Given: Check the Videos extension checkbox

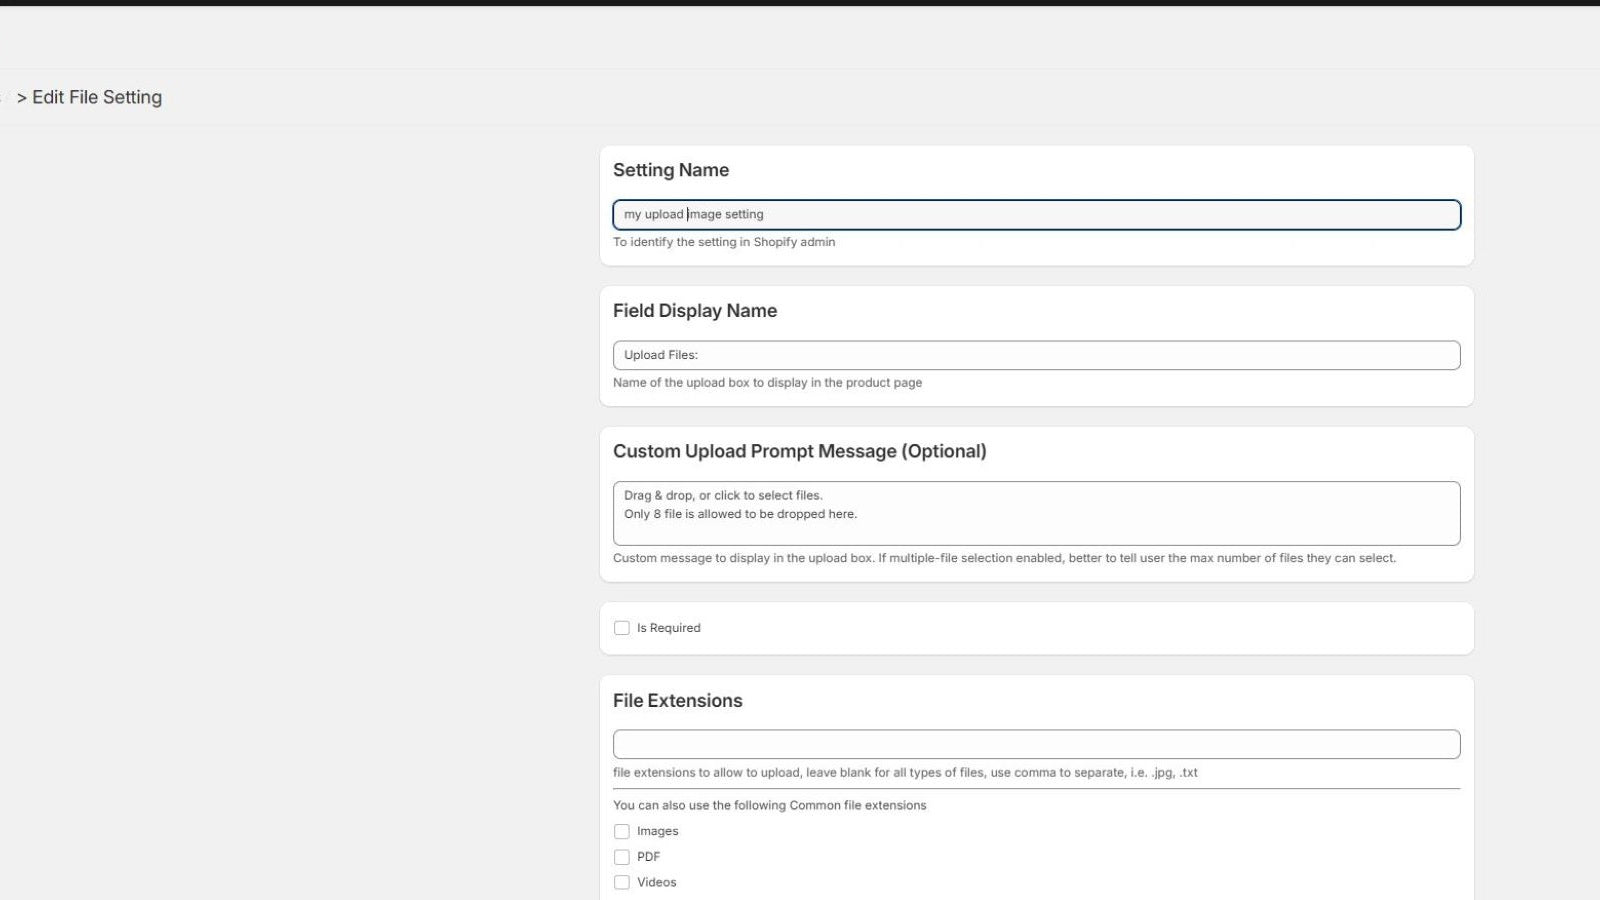Looking at the screenshot, I should [622, 882].
